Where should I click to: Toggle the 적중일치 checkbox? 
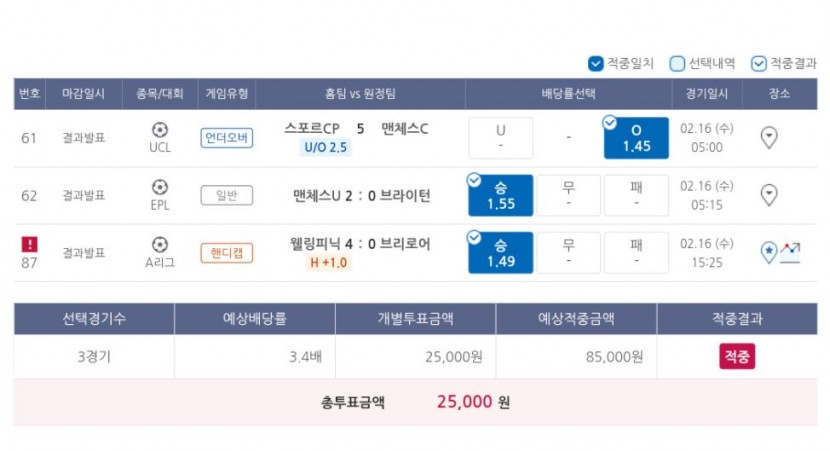click(x=596, y=64)
